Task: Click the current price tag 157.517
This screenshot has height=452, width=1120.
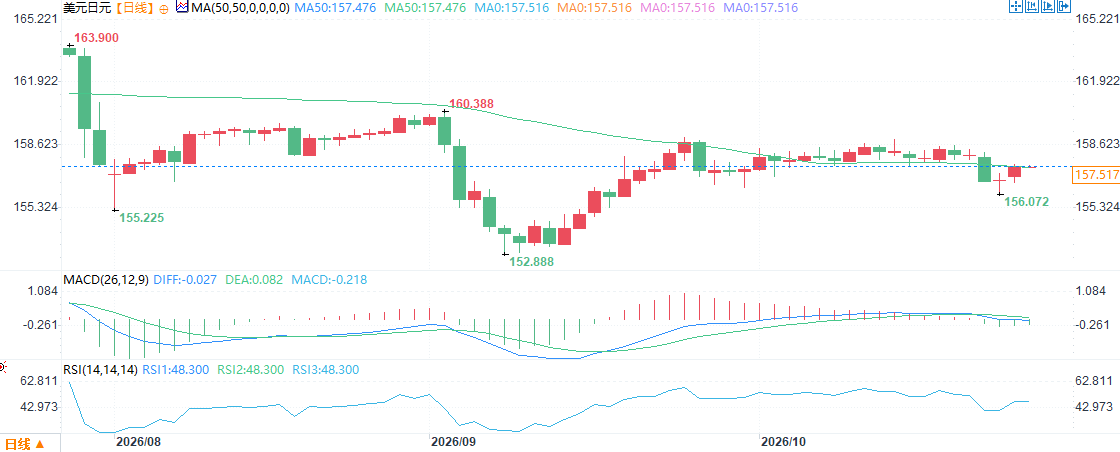Action: (x=1096, y=175)
